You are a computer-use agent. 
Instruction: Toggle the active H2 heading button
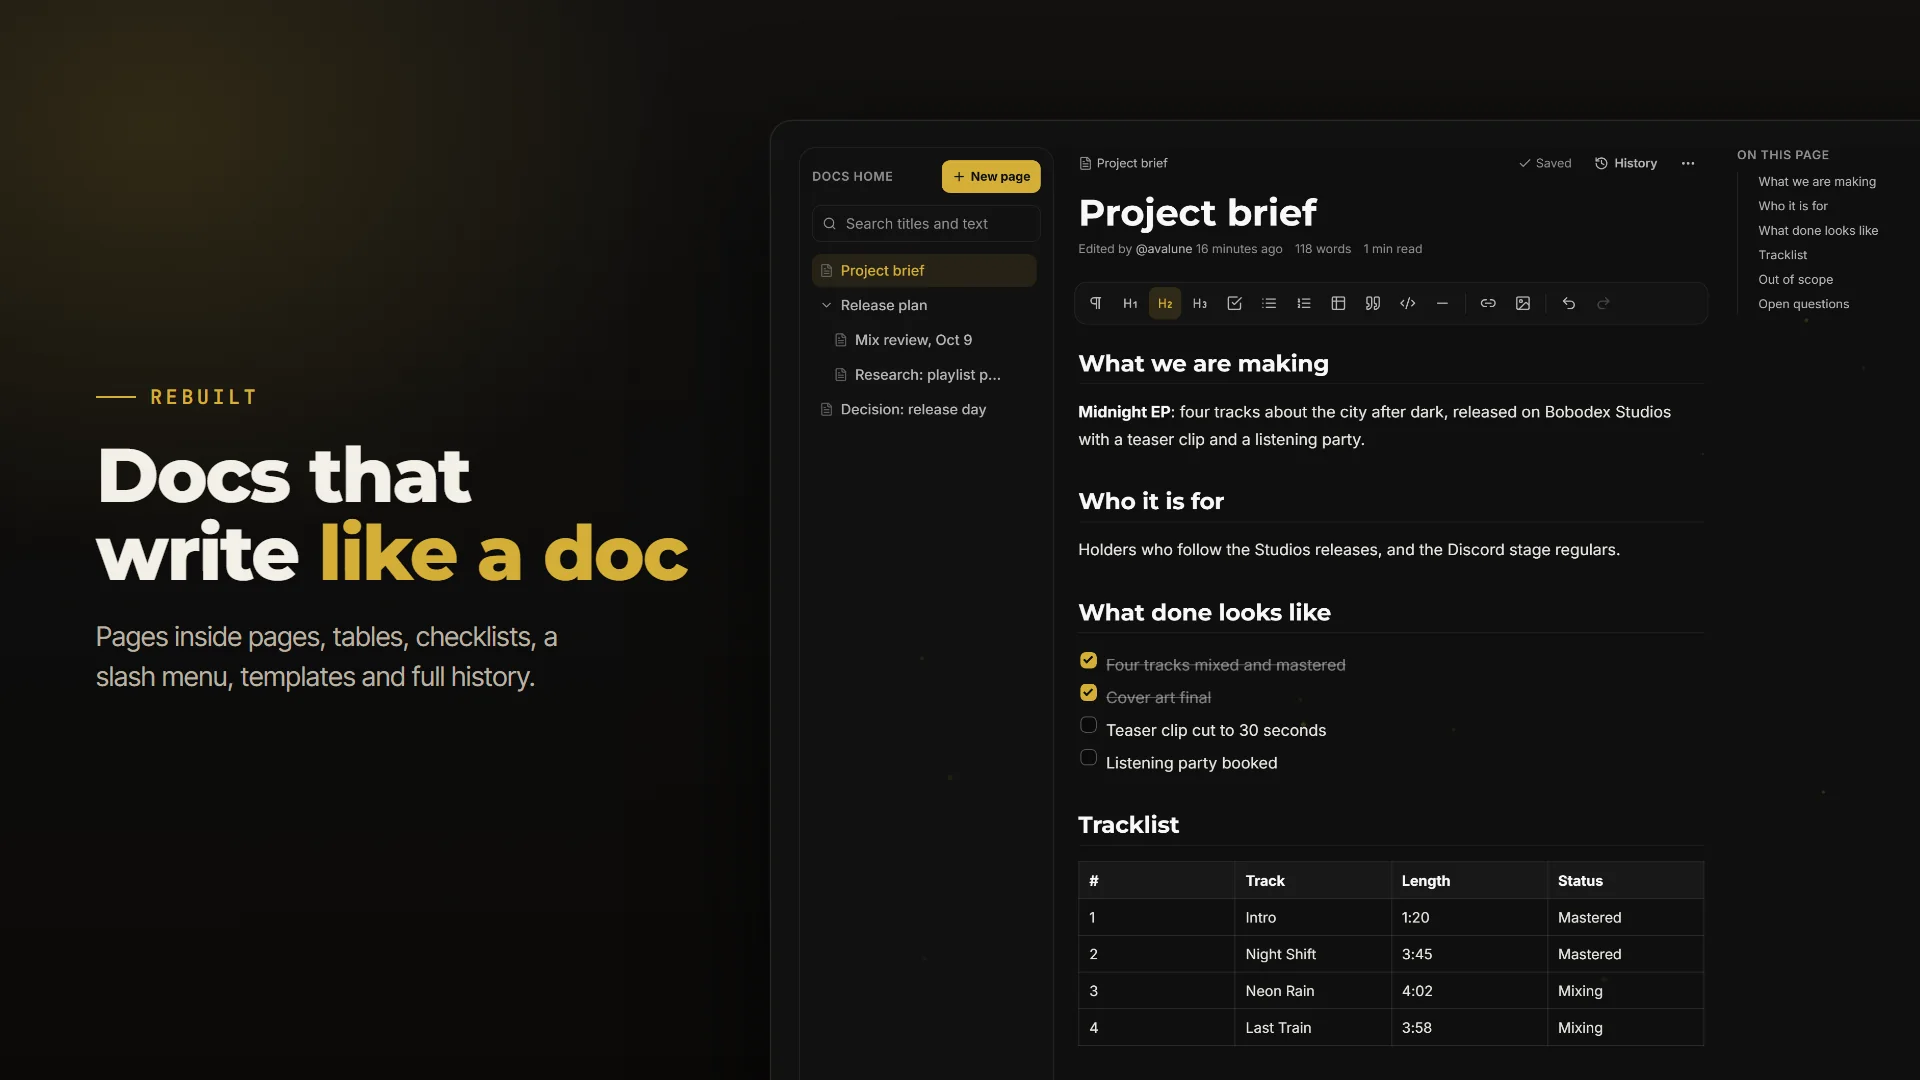(1165, 303)
